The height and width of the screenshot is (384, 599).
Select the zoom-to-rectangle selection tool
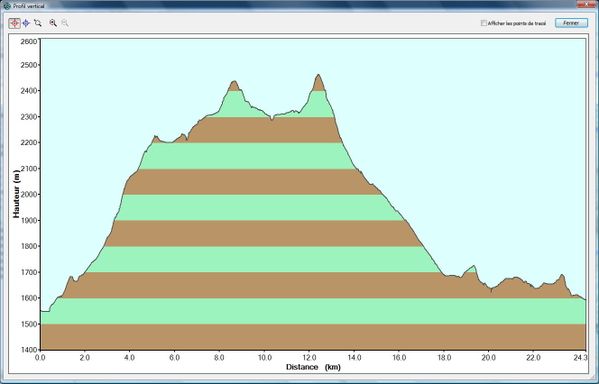(x=37, y=23)
